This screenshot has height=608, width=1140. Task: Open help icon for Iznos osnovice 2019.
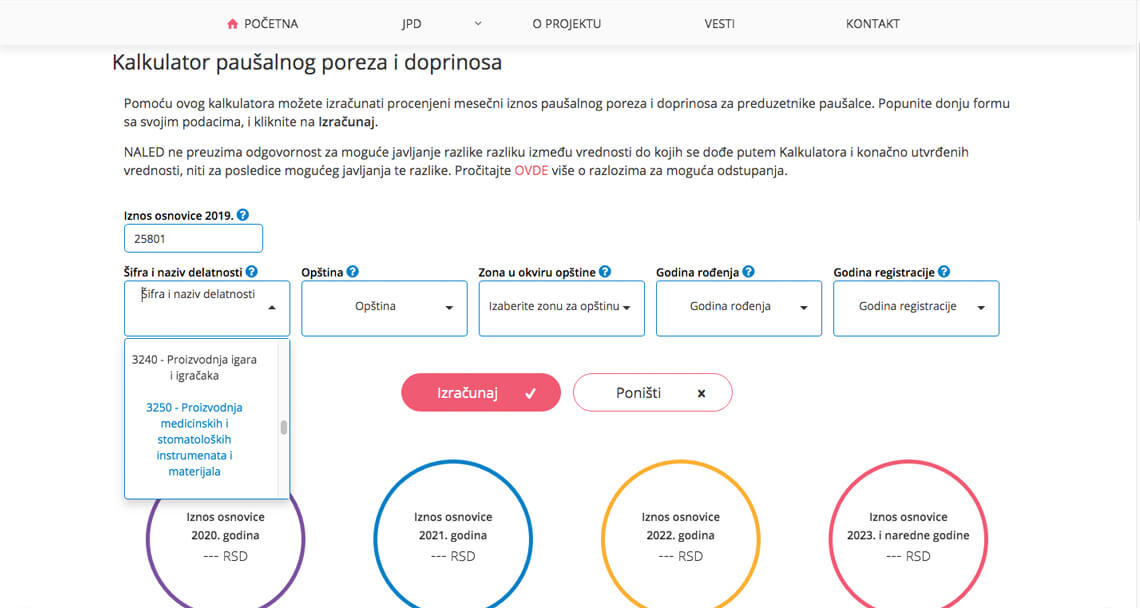coord(243,215)
